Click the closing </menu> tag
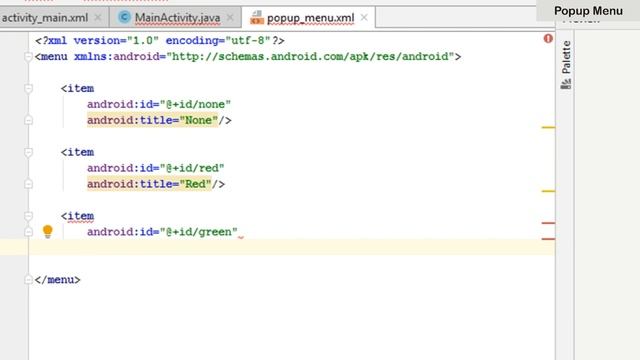Screen dimensions: 640x360 [58, 280]
